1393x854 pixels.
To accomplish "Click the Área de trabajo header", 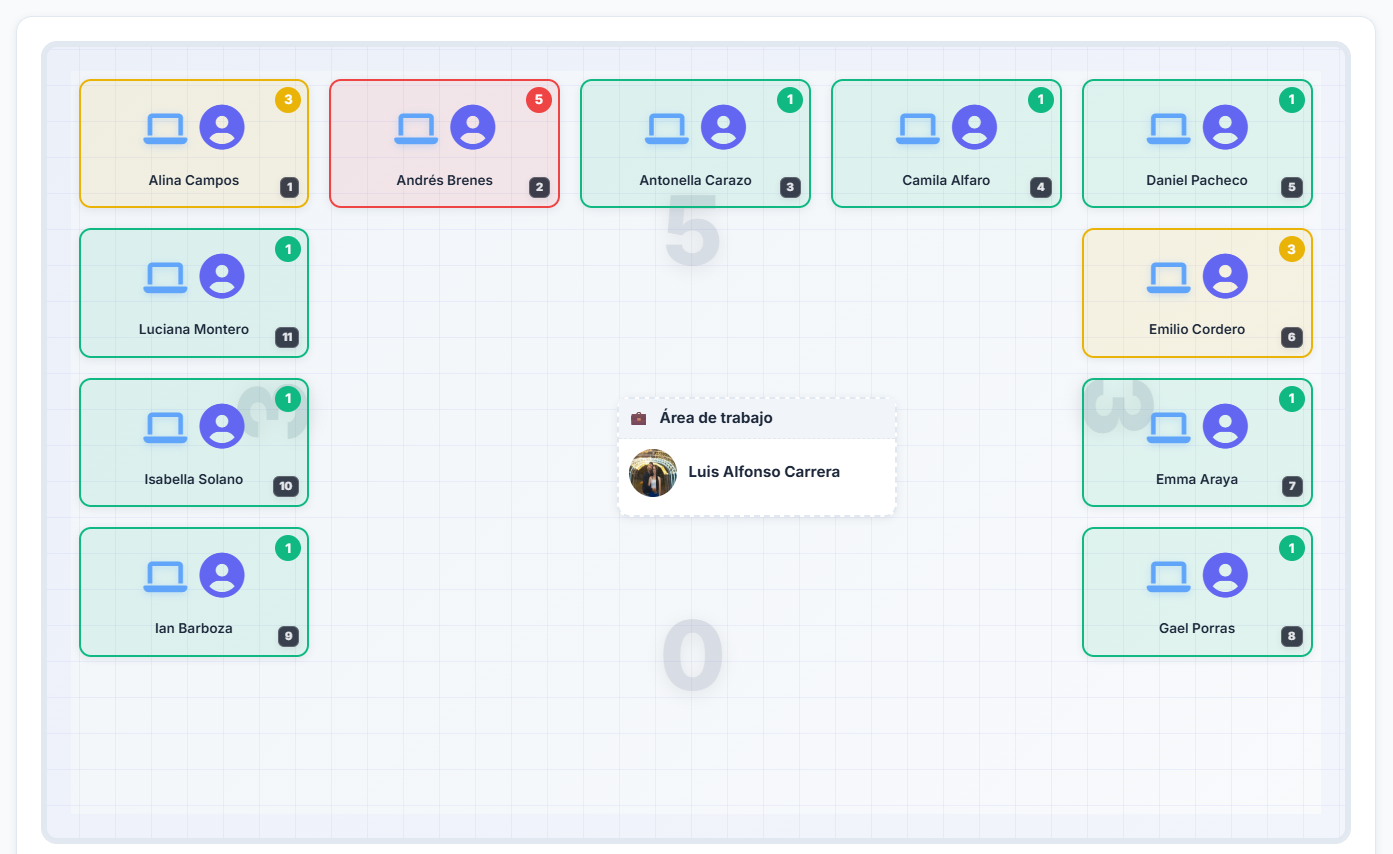I will click(716, 418).
